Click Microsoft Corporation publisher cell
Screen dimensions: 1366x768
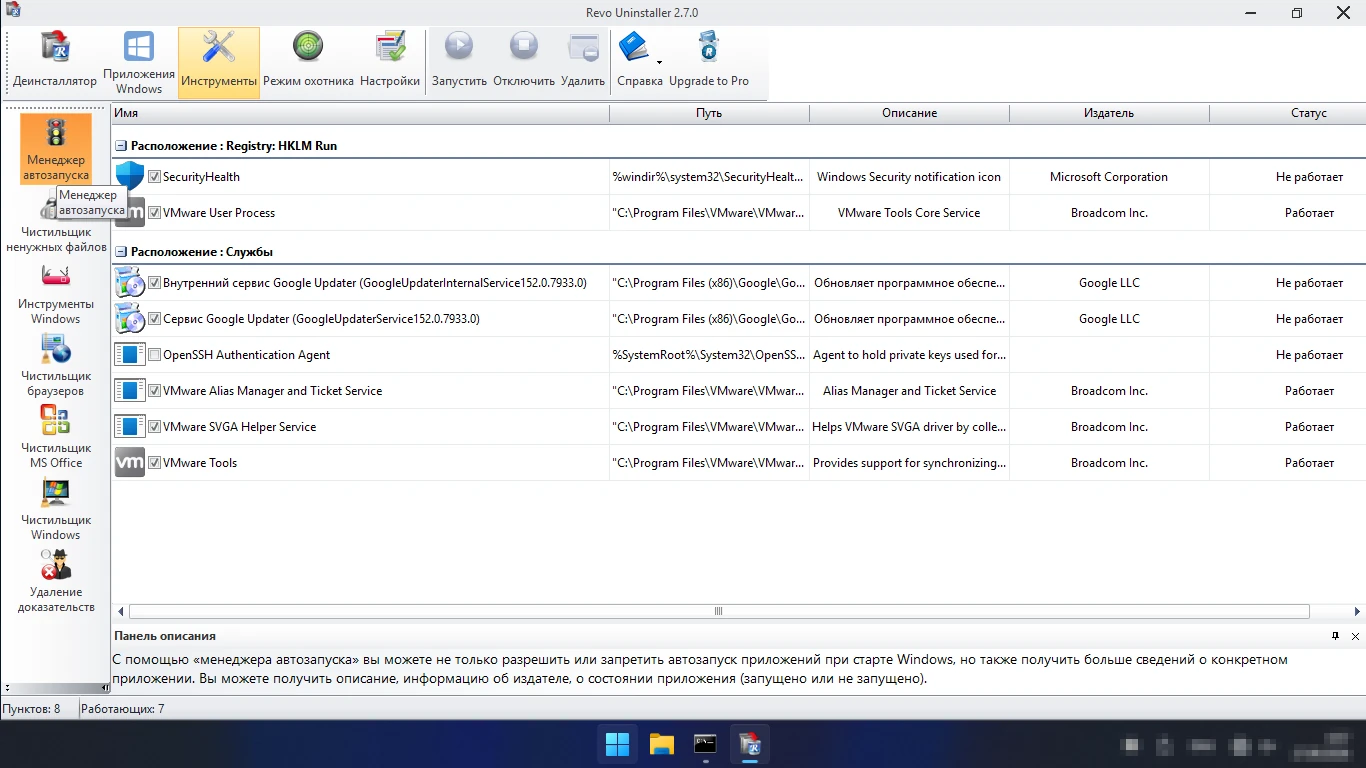[x=1109, y=177]
